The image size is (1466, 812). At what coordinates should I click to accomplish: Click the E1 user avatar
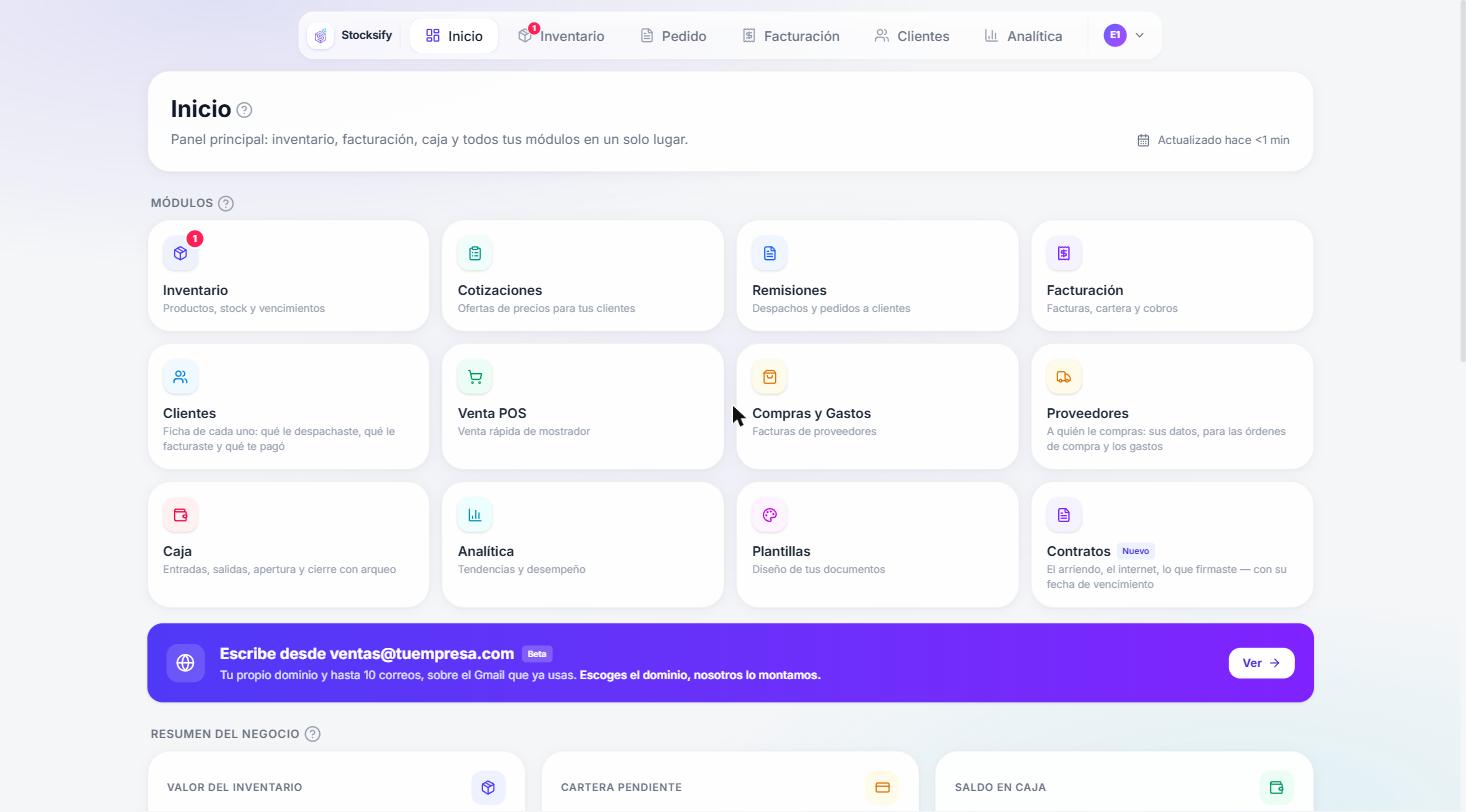[x=1115, y=35]
